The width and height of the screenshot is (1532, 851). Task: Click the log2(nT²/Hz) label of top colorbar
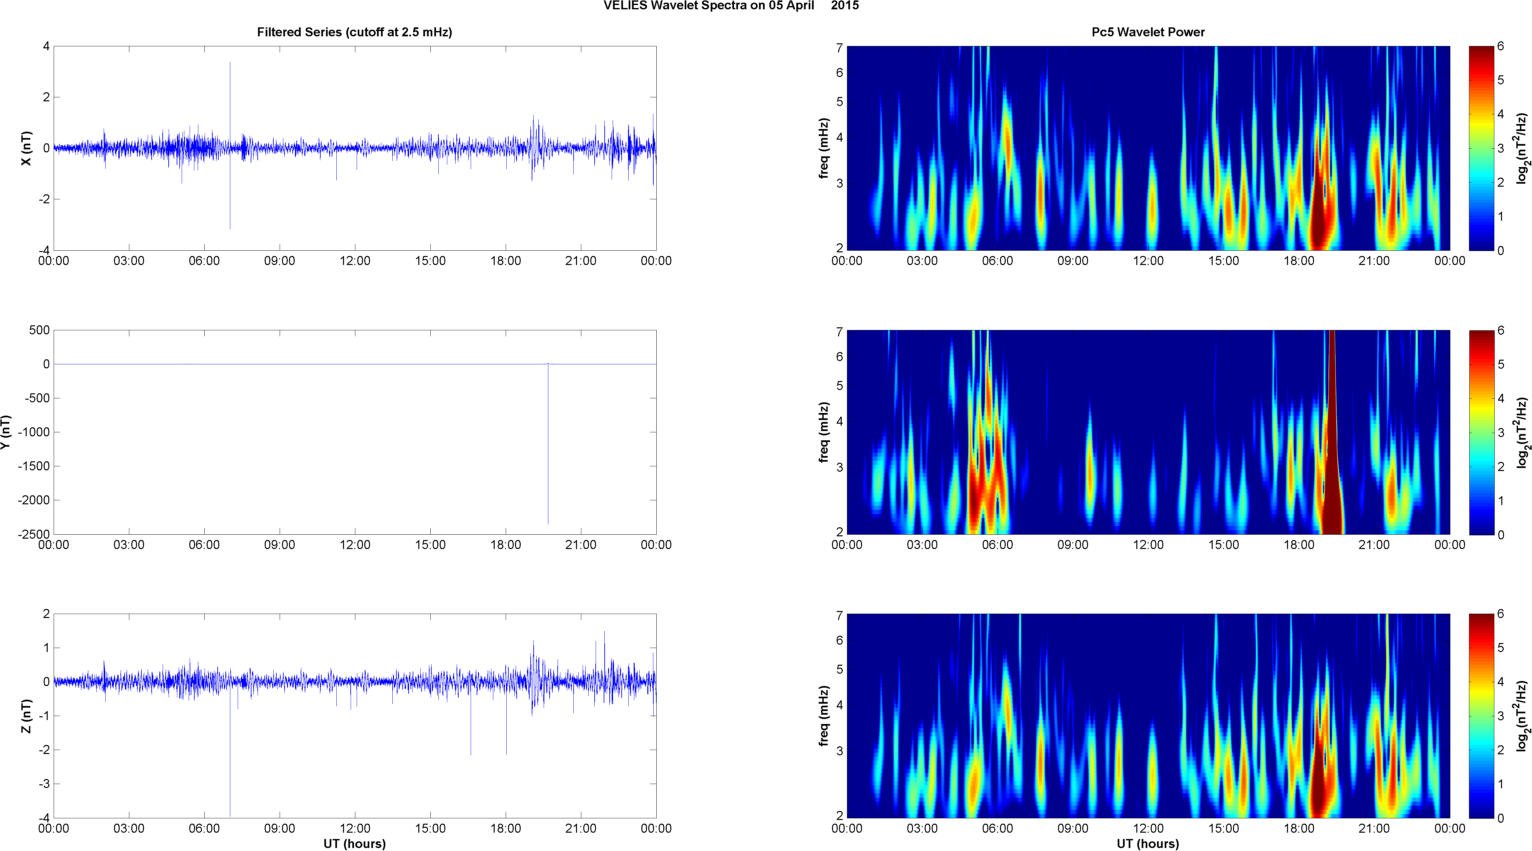1523,148
